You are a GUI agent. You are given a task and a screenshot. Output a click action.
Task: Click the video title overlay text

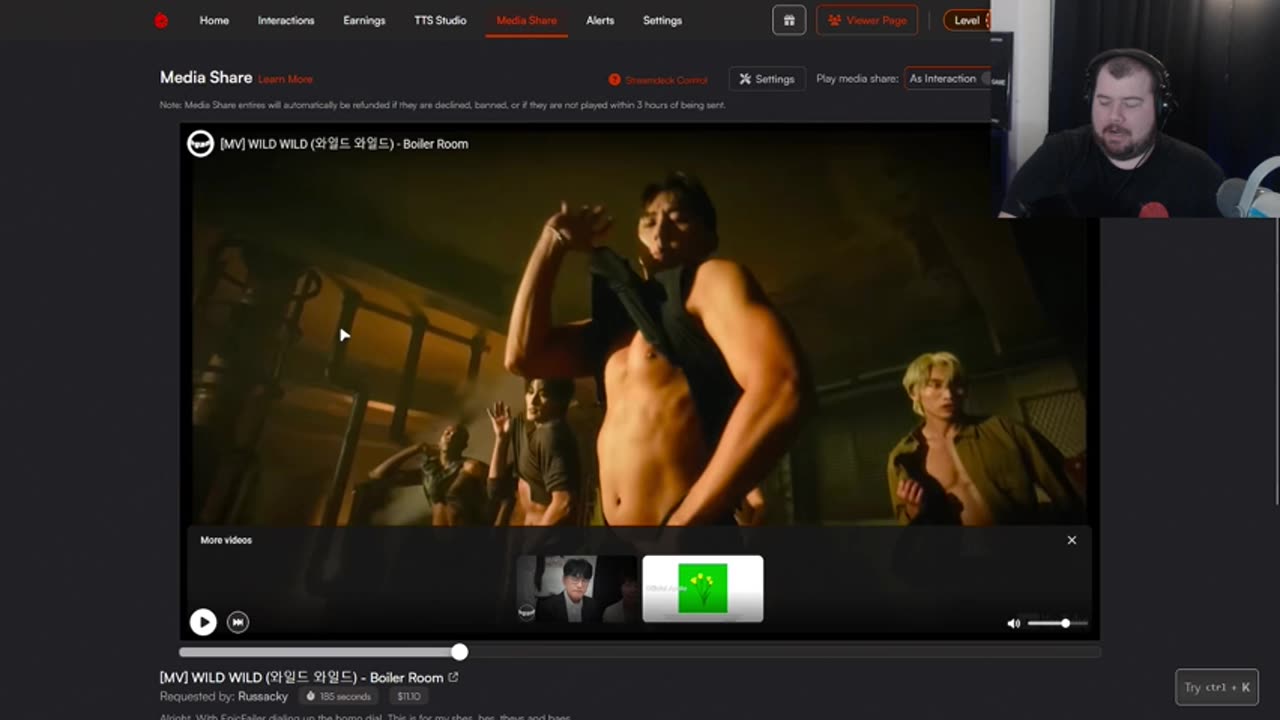coord(344,144)
